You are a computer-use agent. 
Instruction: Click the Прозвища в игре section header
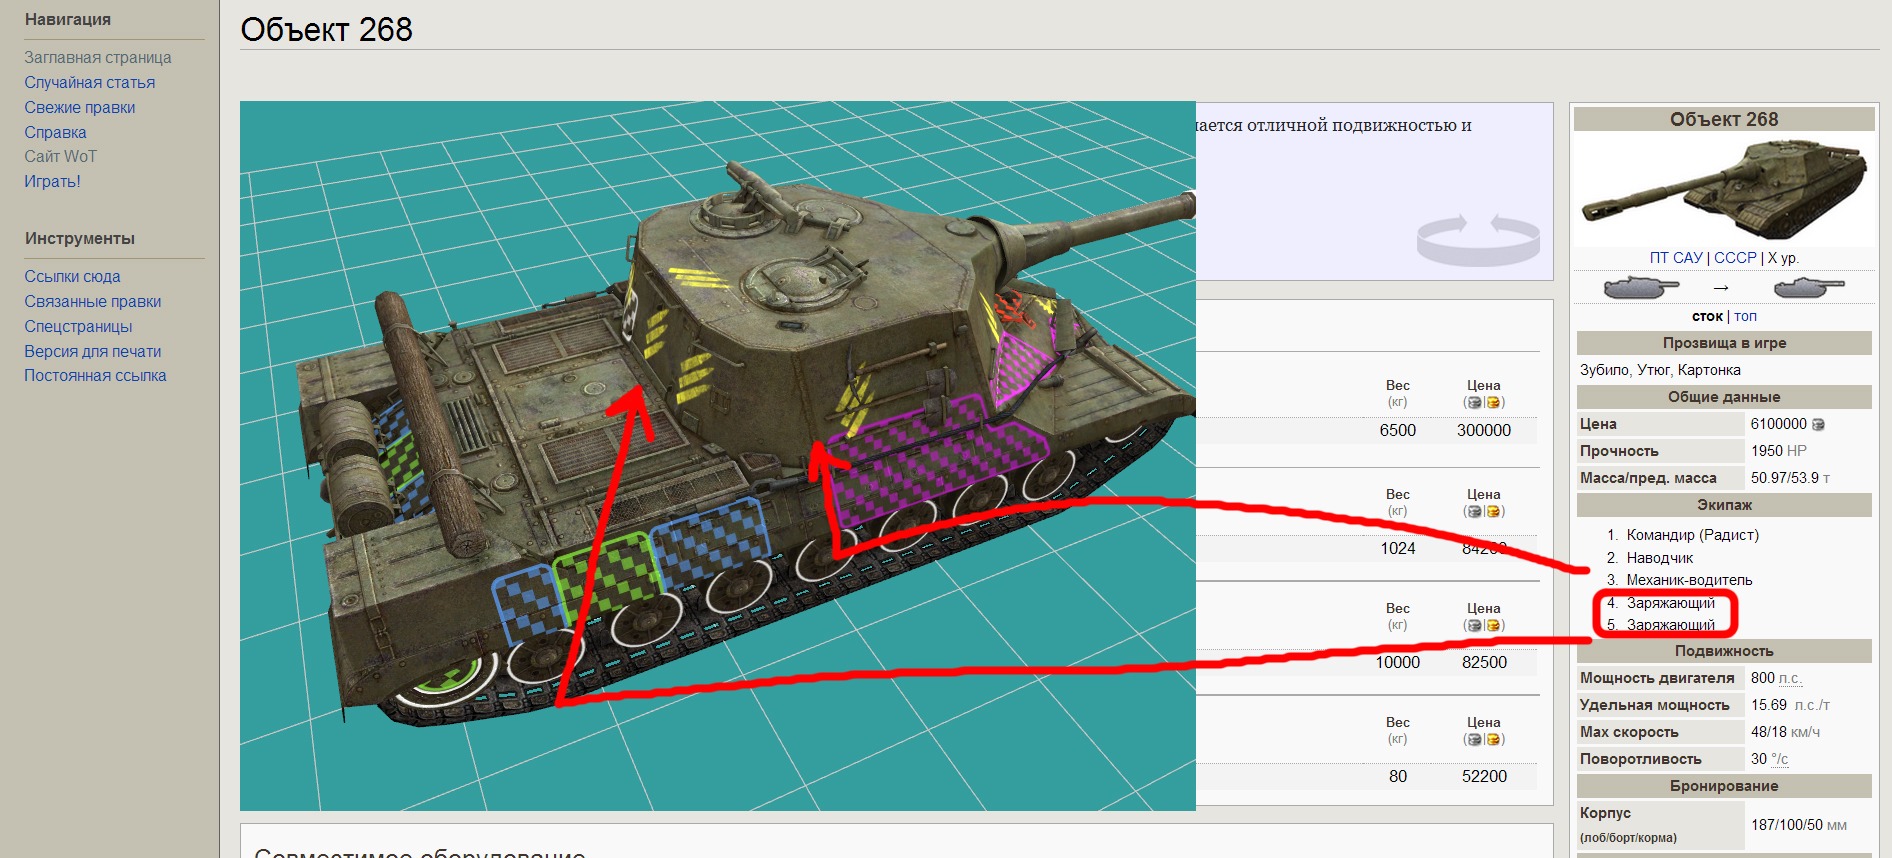coord(1724,343)
